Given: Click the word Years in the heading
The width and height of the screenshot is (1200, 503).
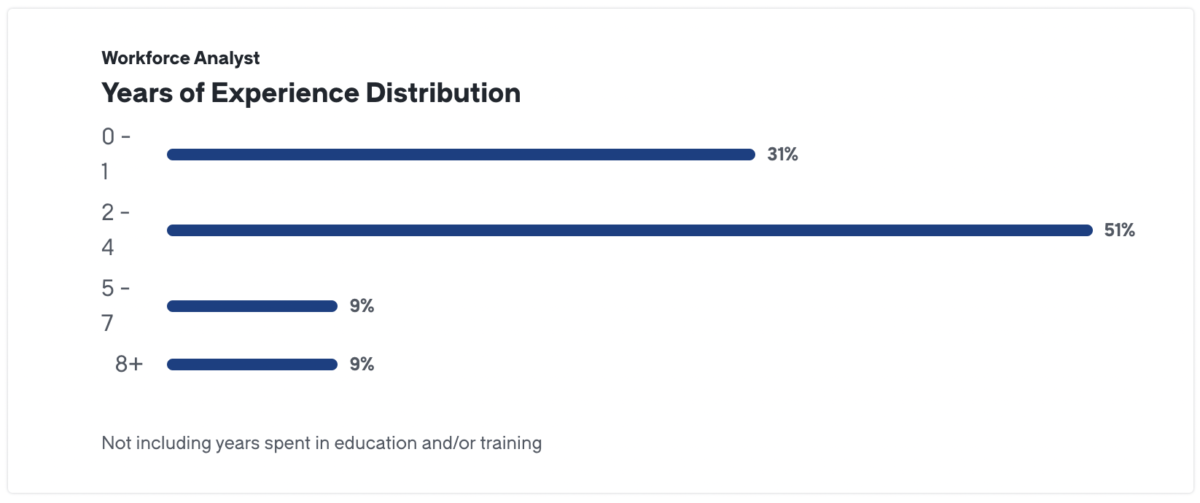Looking at the screenshot, I should (x=139, y=93).
